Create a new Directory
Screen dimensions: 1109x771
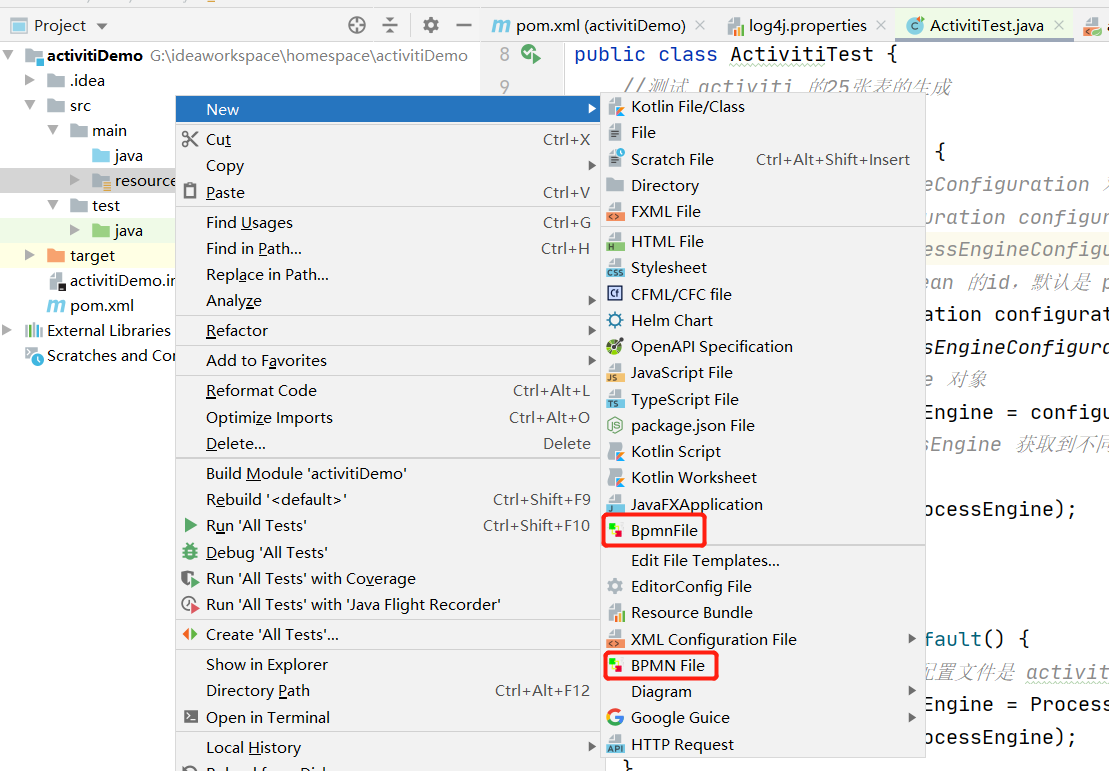[x=763, y=185]
